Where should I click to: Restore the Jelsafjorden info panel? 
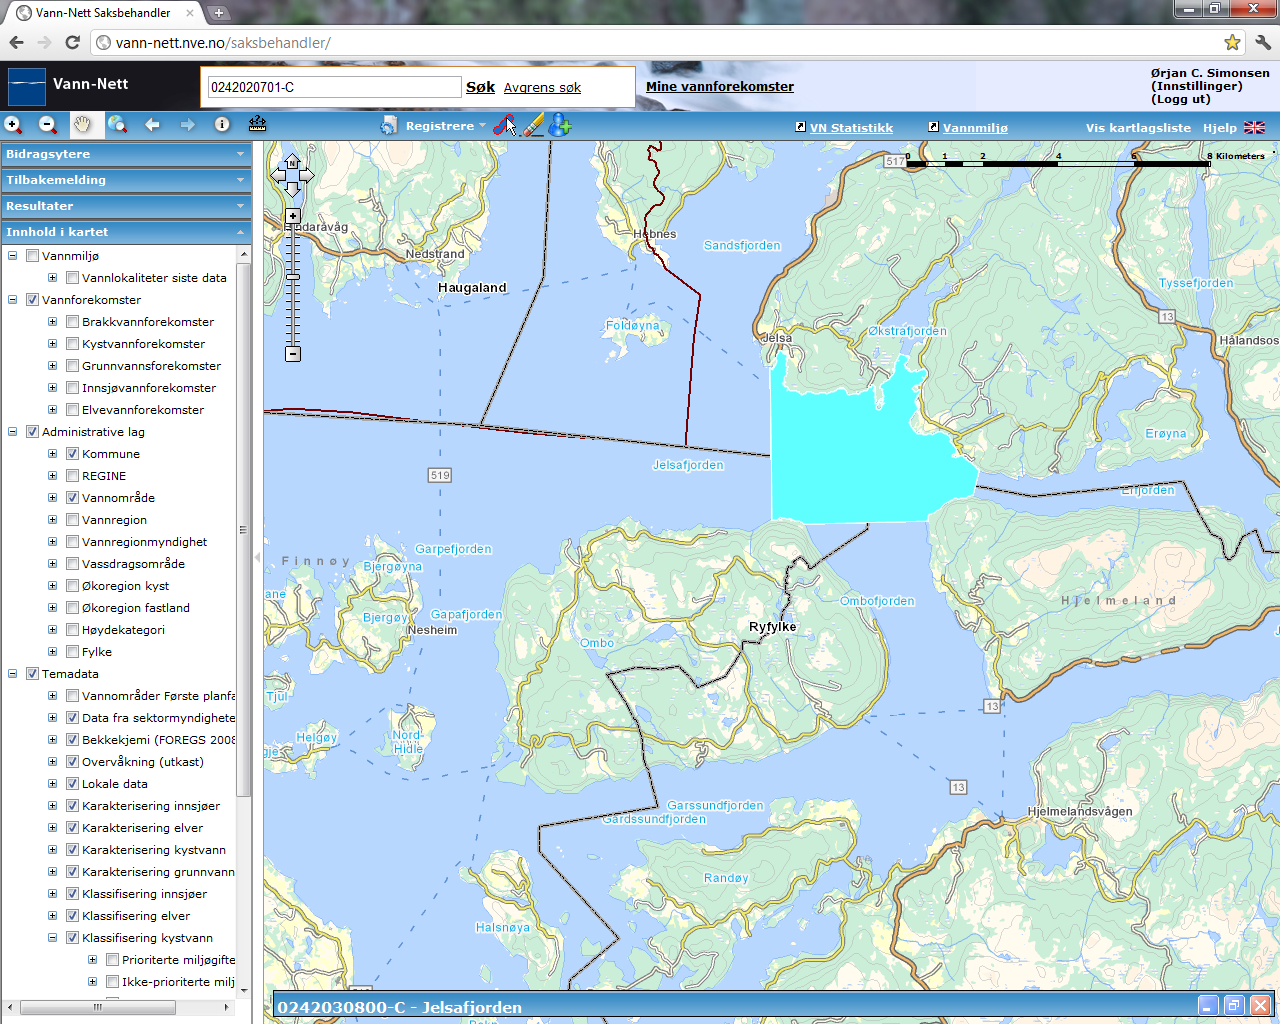(x=1234, y=1006)
